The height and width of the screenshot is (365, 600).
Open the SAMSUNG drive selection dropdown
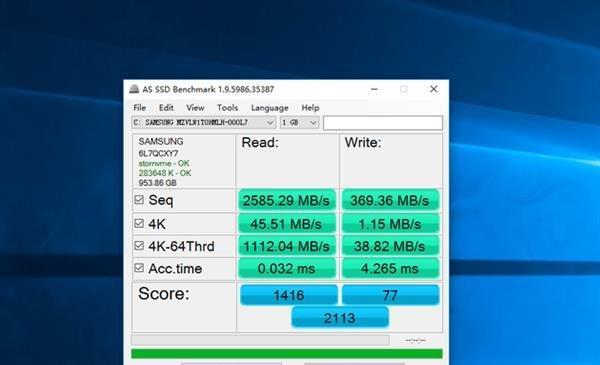click(x=204, y=122)
